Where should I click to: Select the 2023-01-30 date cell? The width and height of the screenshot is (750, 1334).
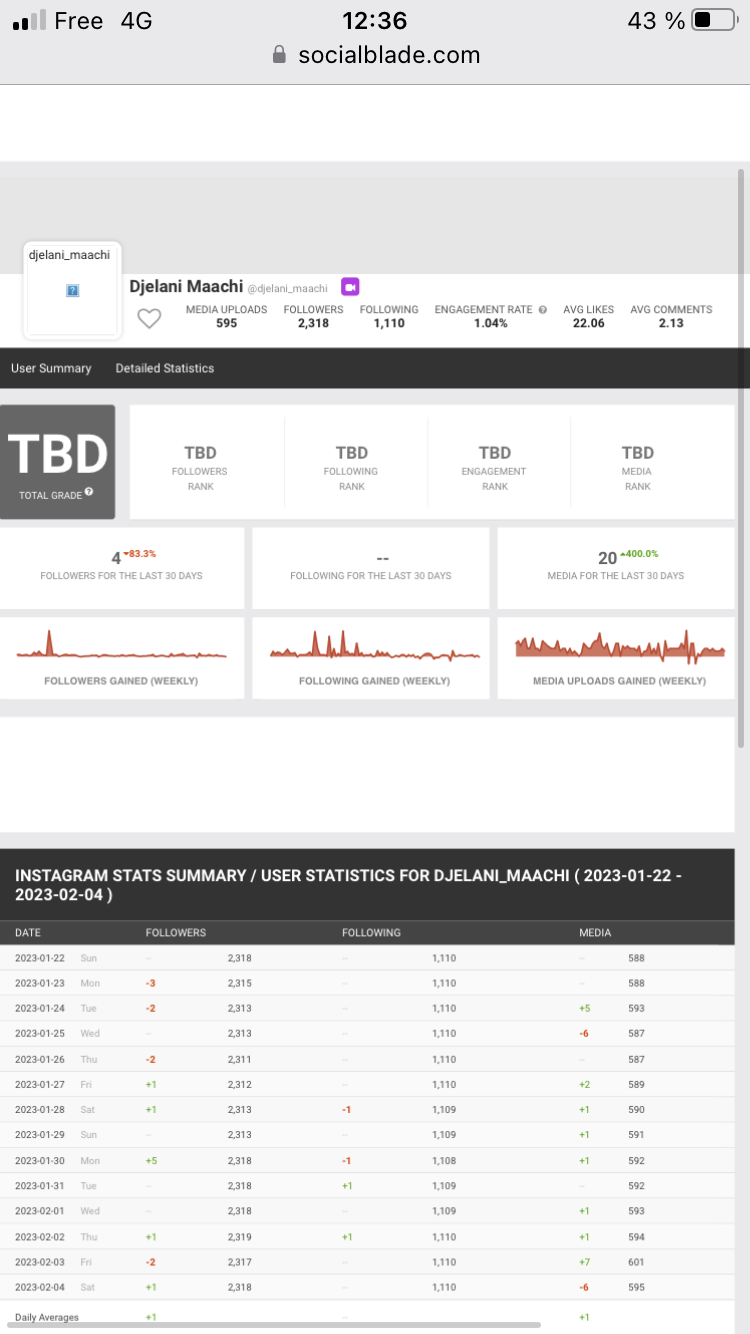pyautogui.click(x=42, y=1161)
